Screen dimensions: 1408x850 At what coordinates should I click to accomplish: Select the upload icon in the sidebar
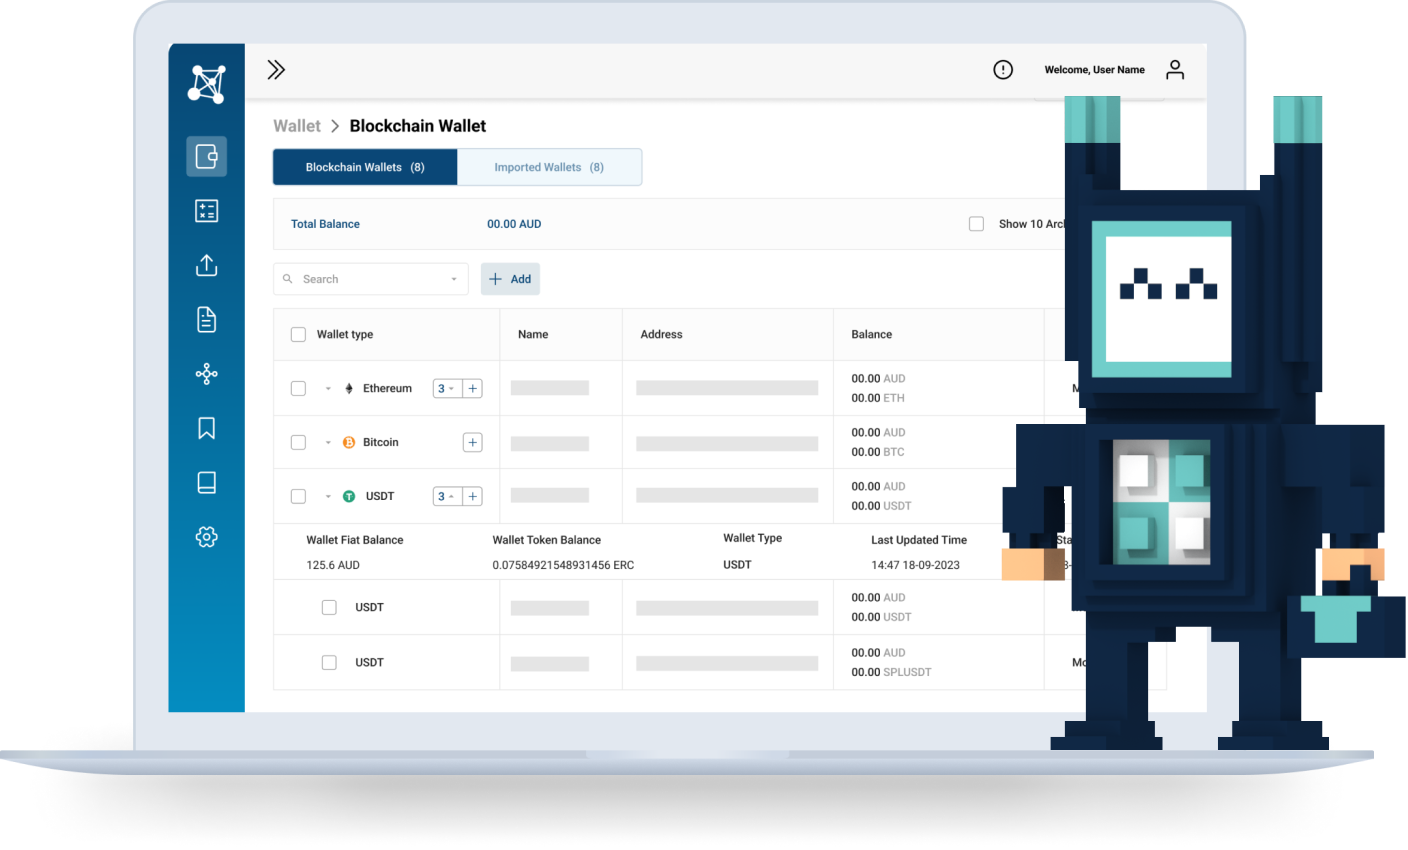click(x=206, y=265)
